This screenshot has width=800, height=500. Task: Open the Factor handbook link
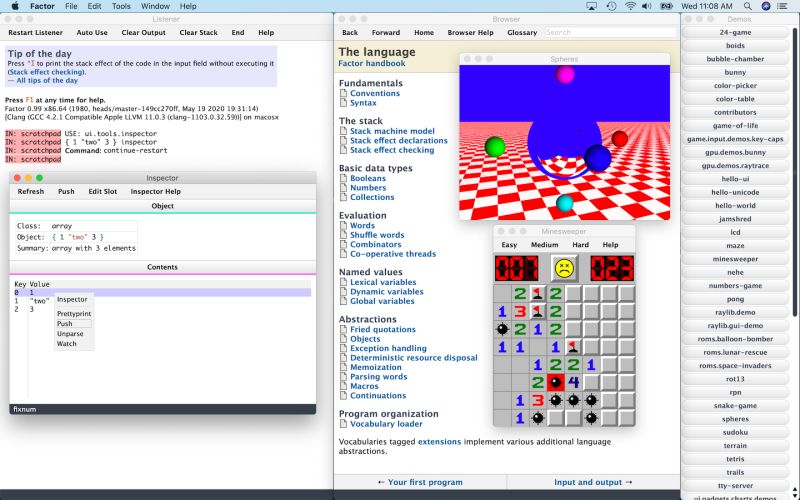[x=372, y=64]
